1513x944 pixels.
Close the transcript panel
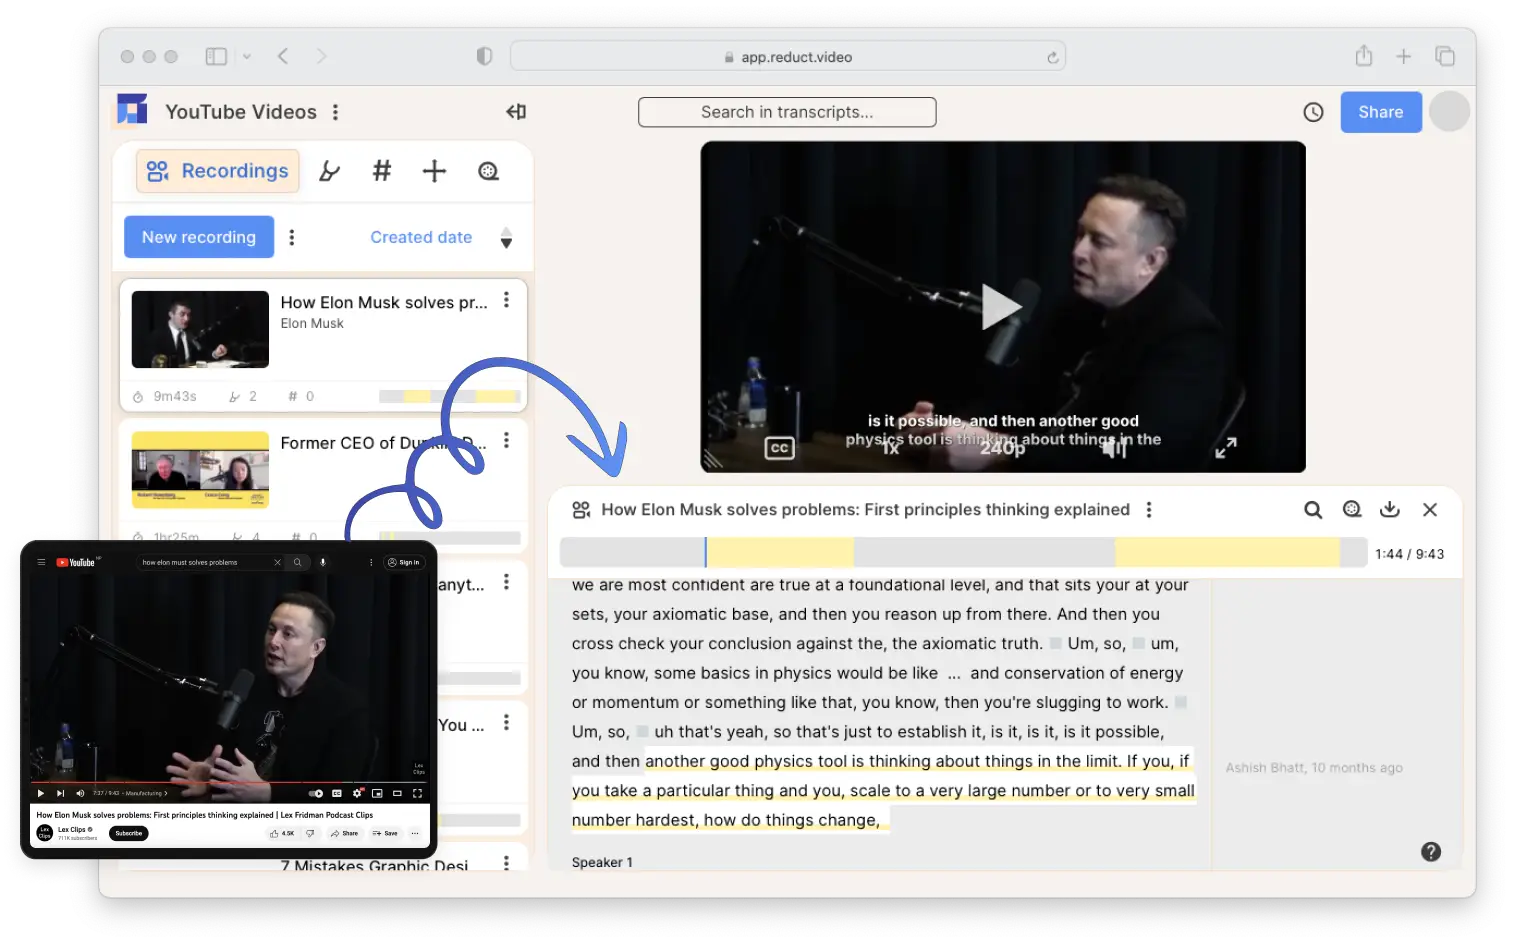(x=1430, y=510)
